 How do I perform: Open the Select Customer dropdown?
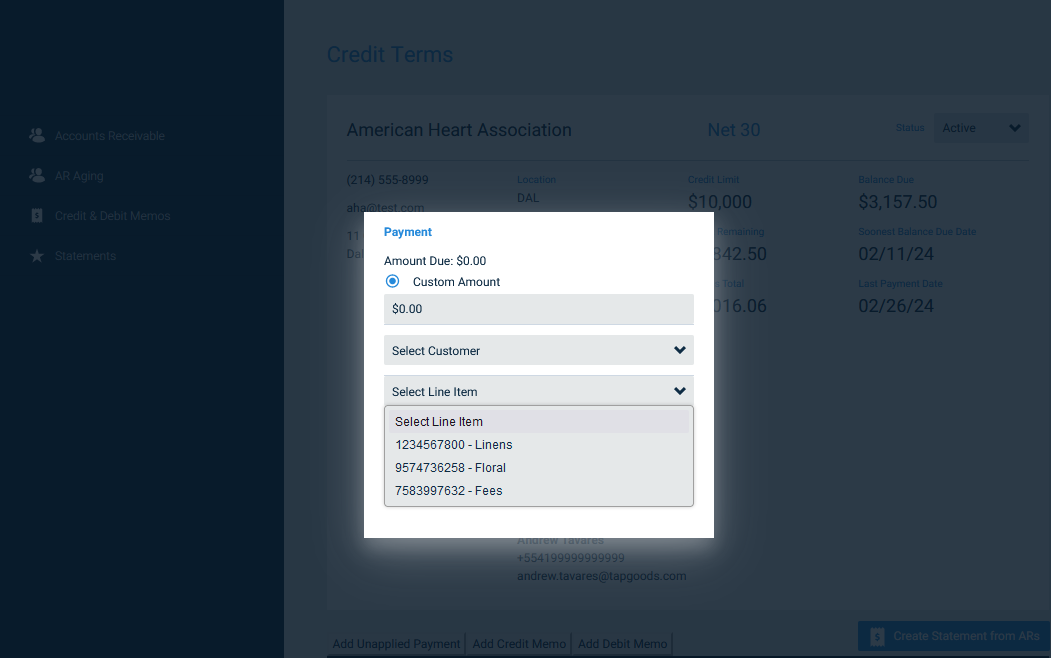(538, 350)
